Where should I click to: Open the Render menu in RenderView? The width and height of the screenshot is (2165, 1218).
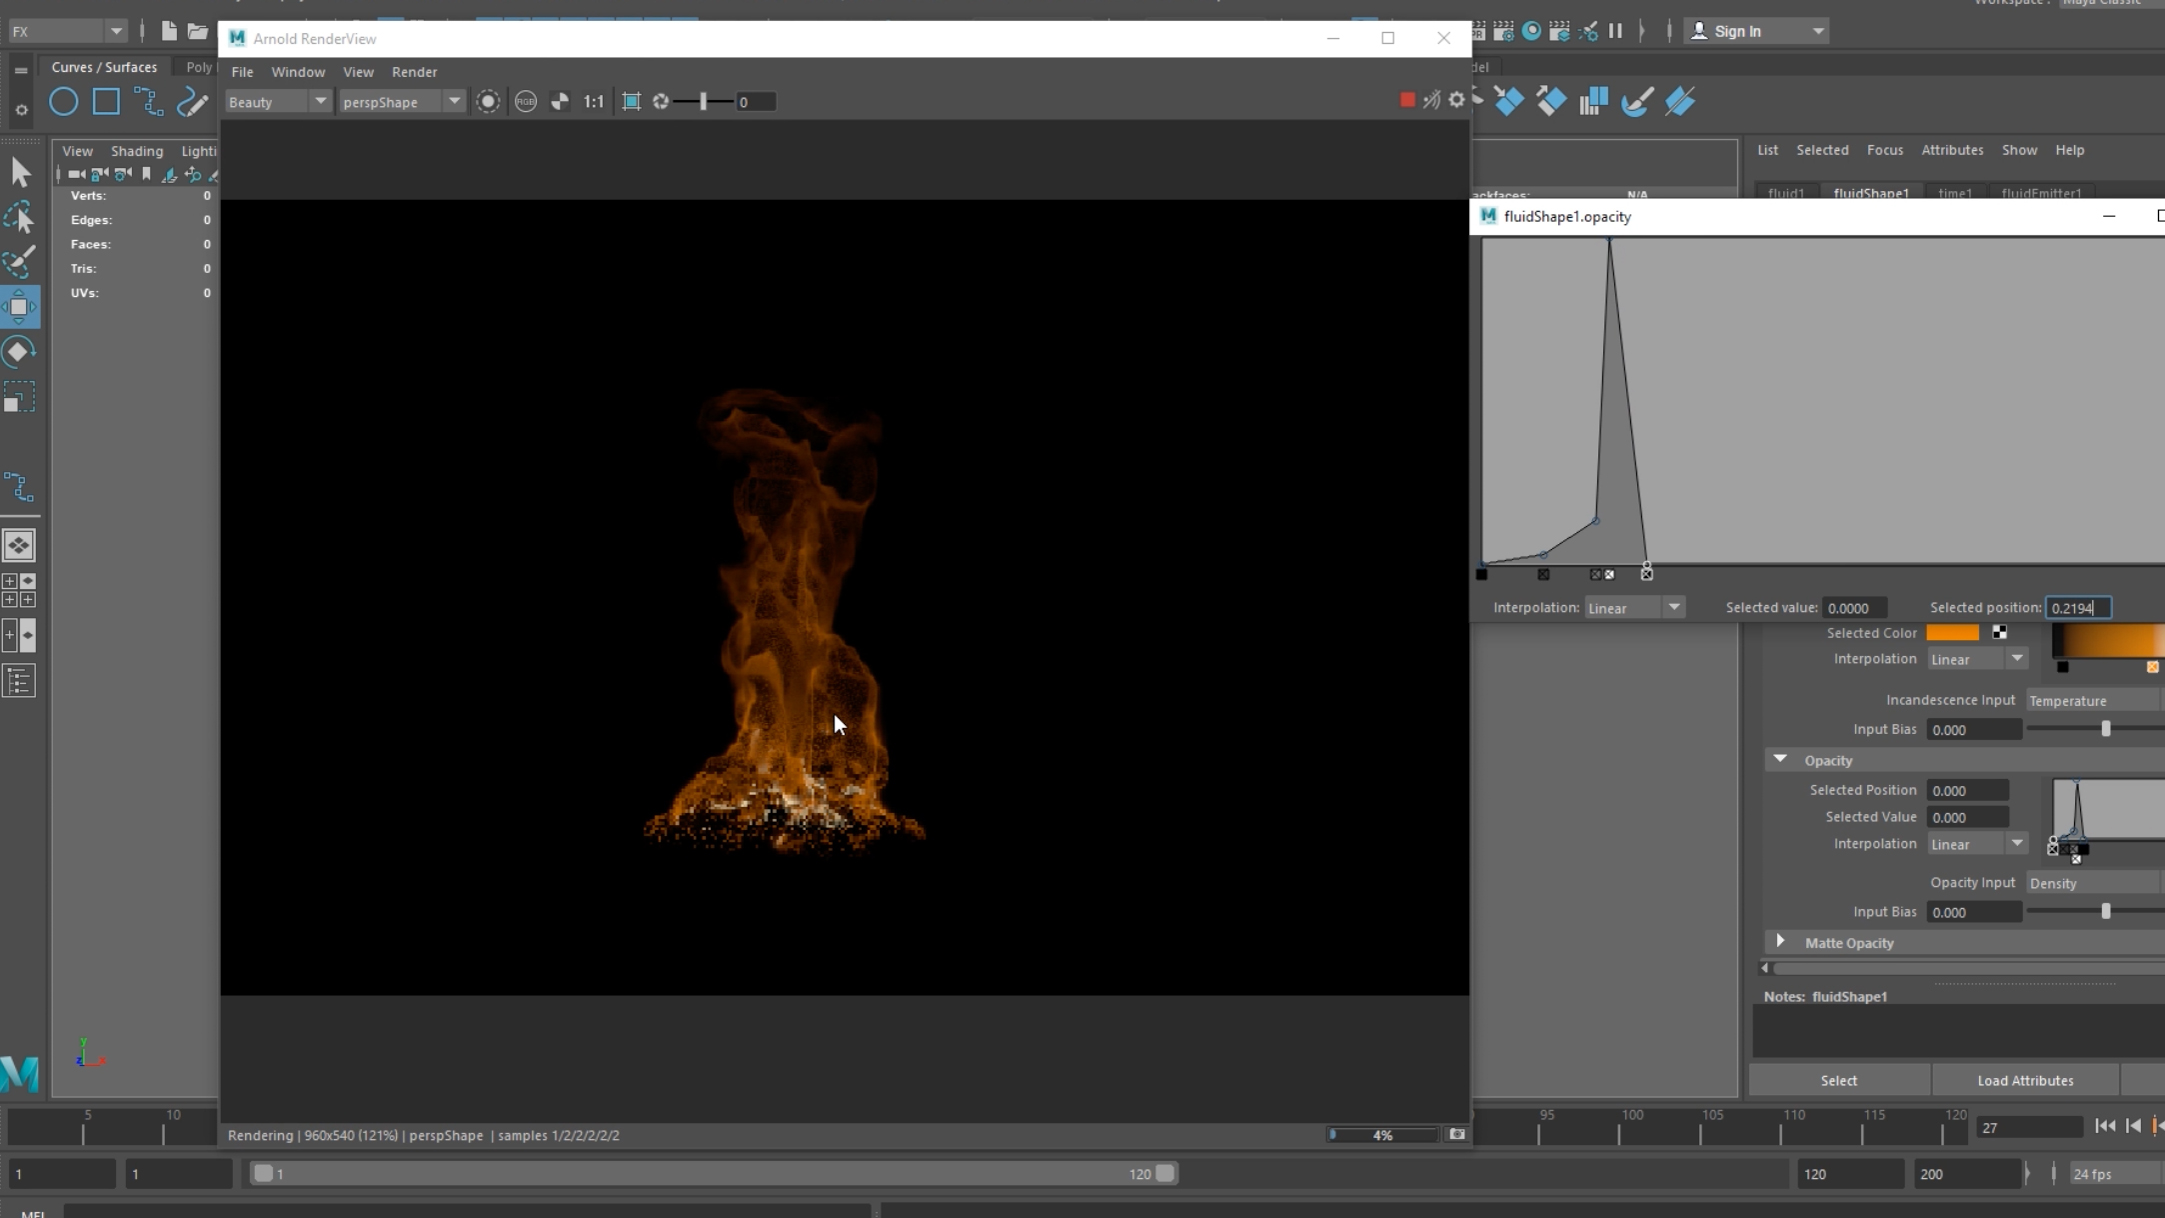414,72
